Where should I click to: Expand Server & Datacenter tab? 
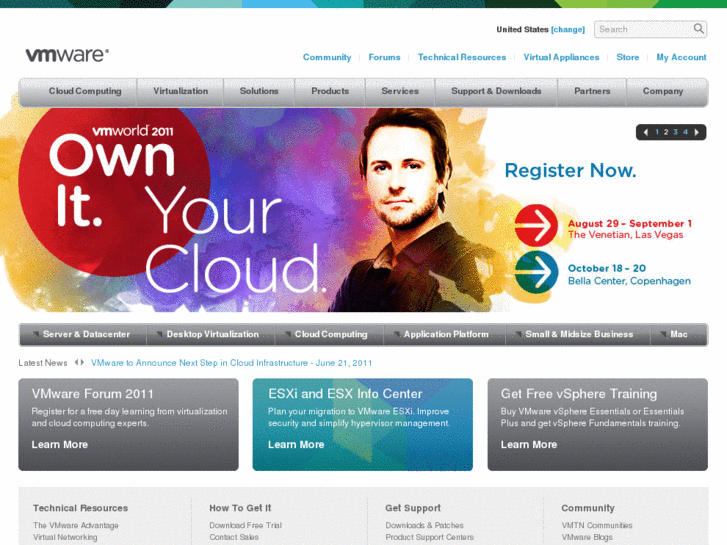pos(83,334)
